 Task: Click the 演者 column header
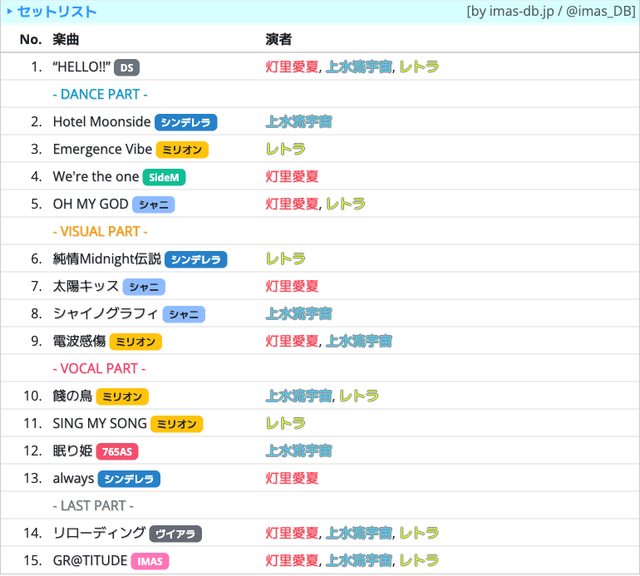click(x=279, y=39)
